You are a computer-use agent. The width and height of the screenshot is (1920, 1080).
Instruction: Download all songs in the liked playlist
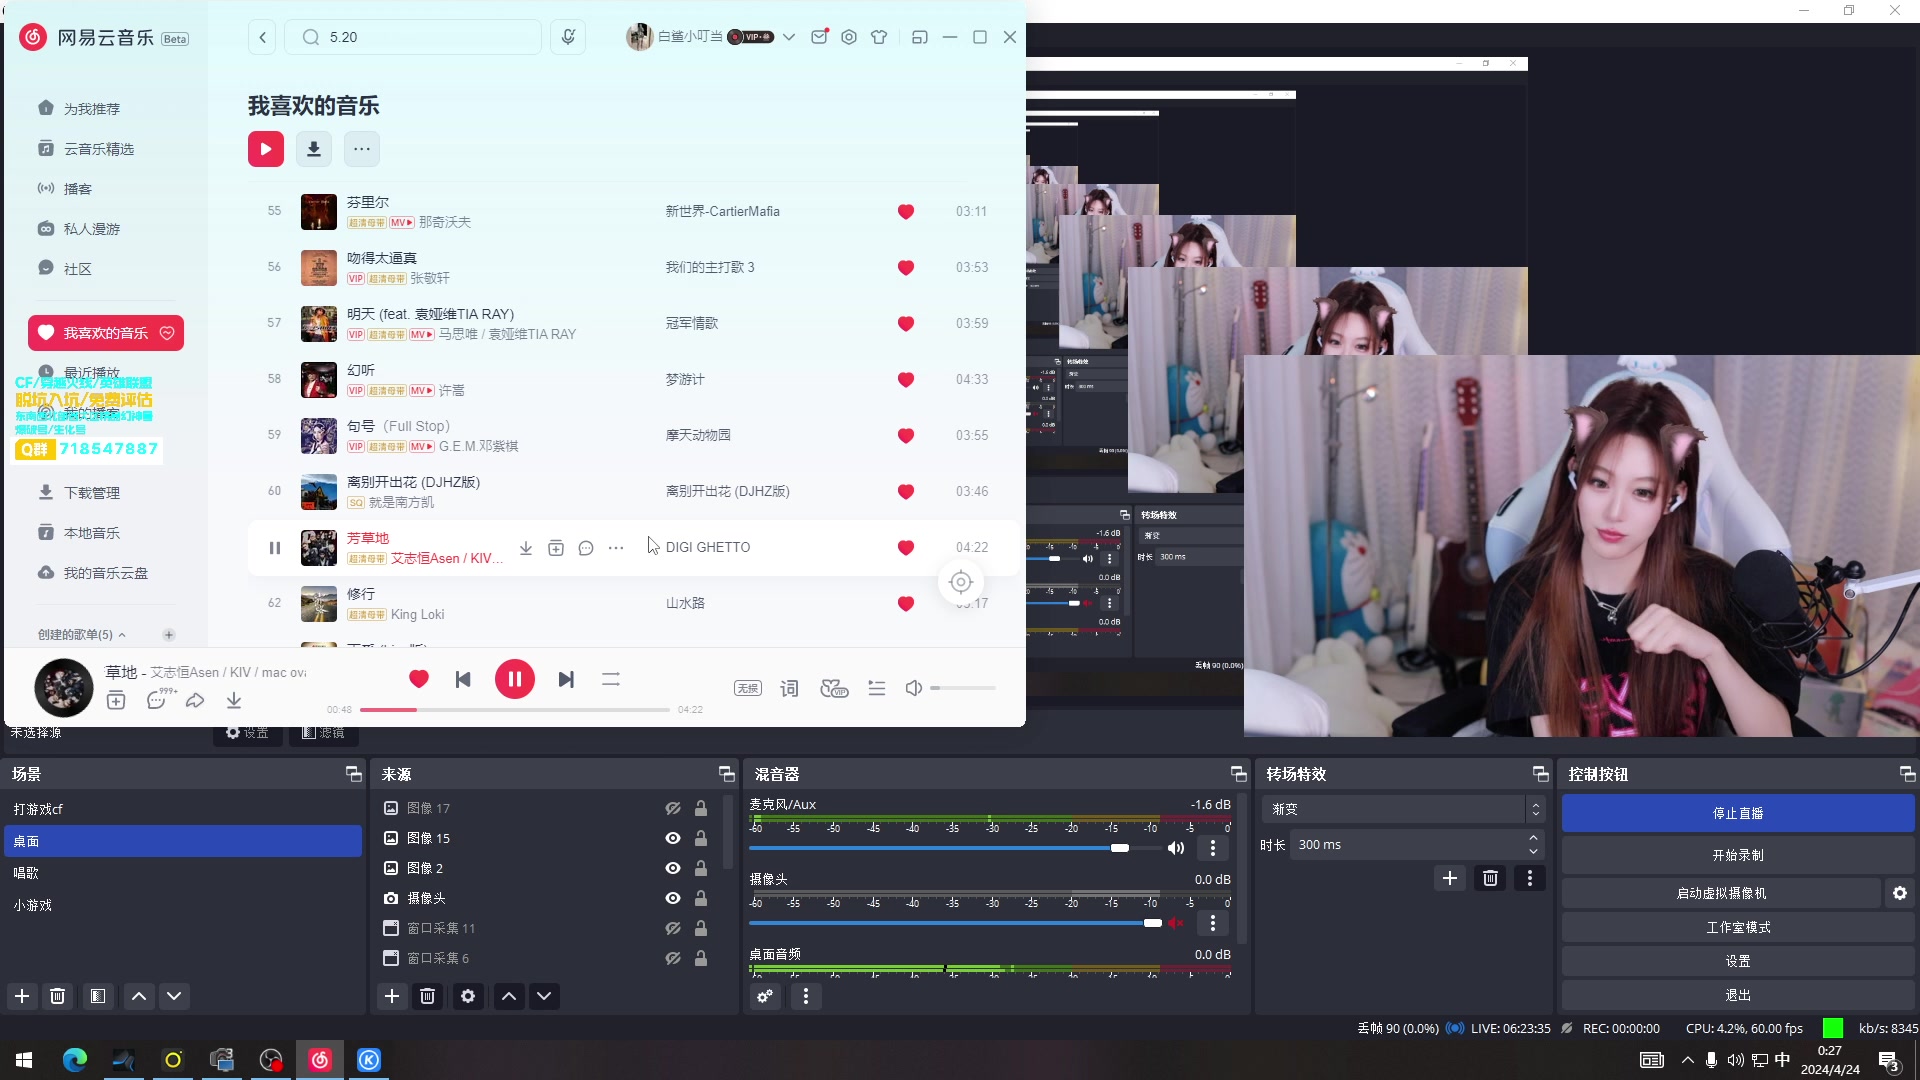314,149
